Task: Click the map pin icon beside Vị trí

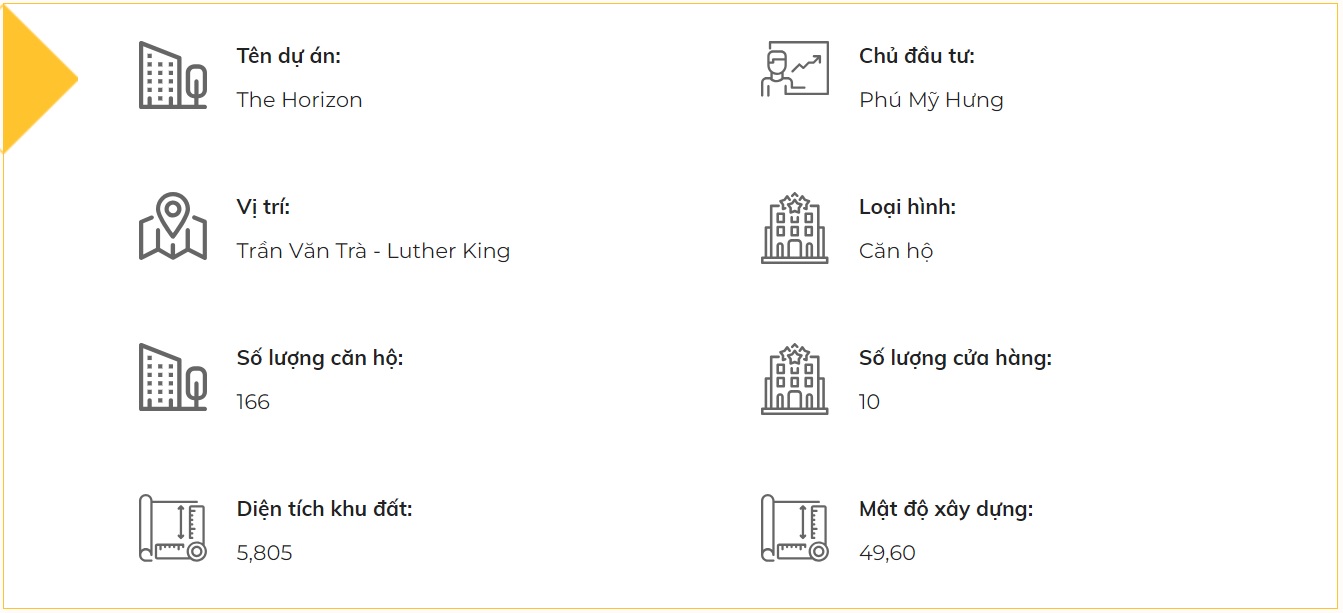Action: tap(172, 226)
